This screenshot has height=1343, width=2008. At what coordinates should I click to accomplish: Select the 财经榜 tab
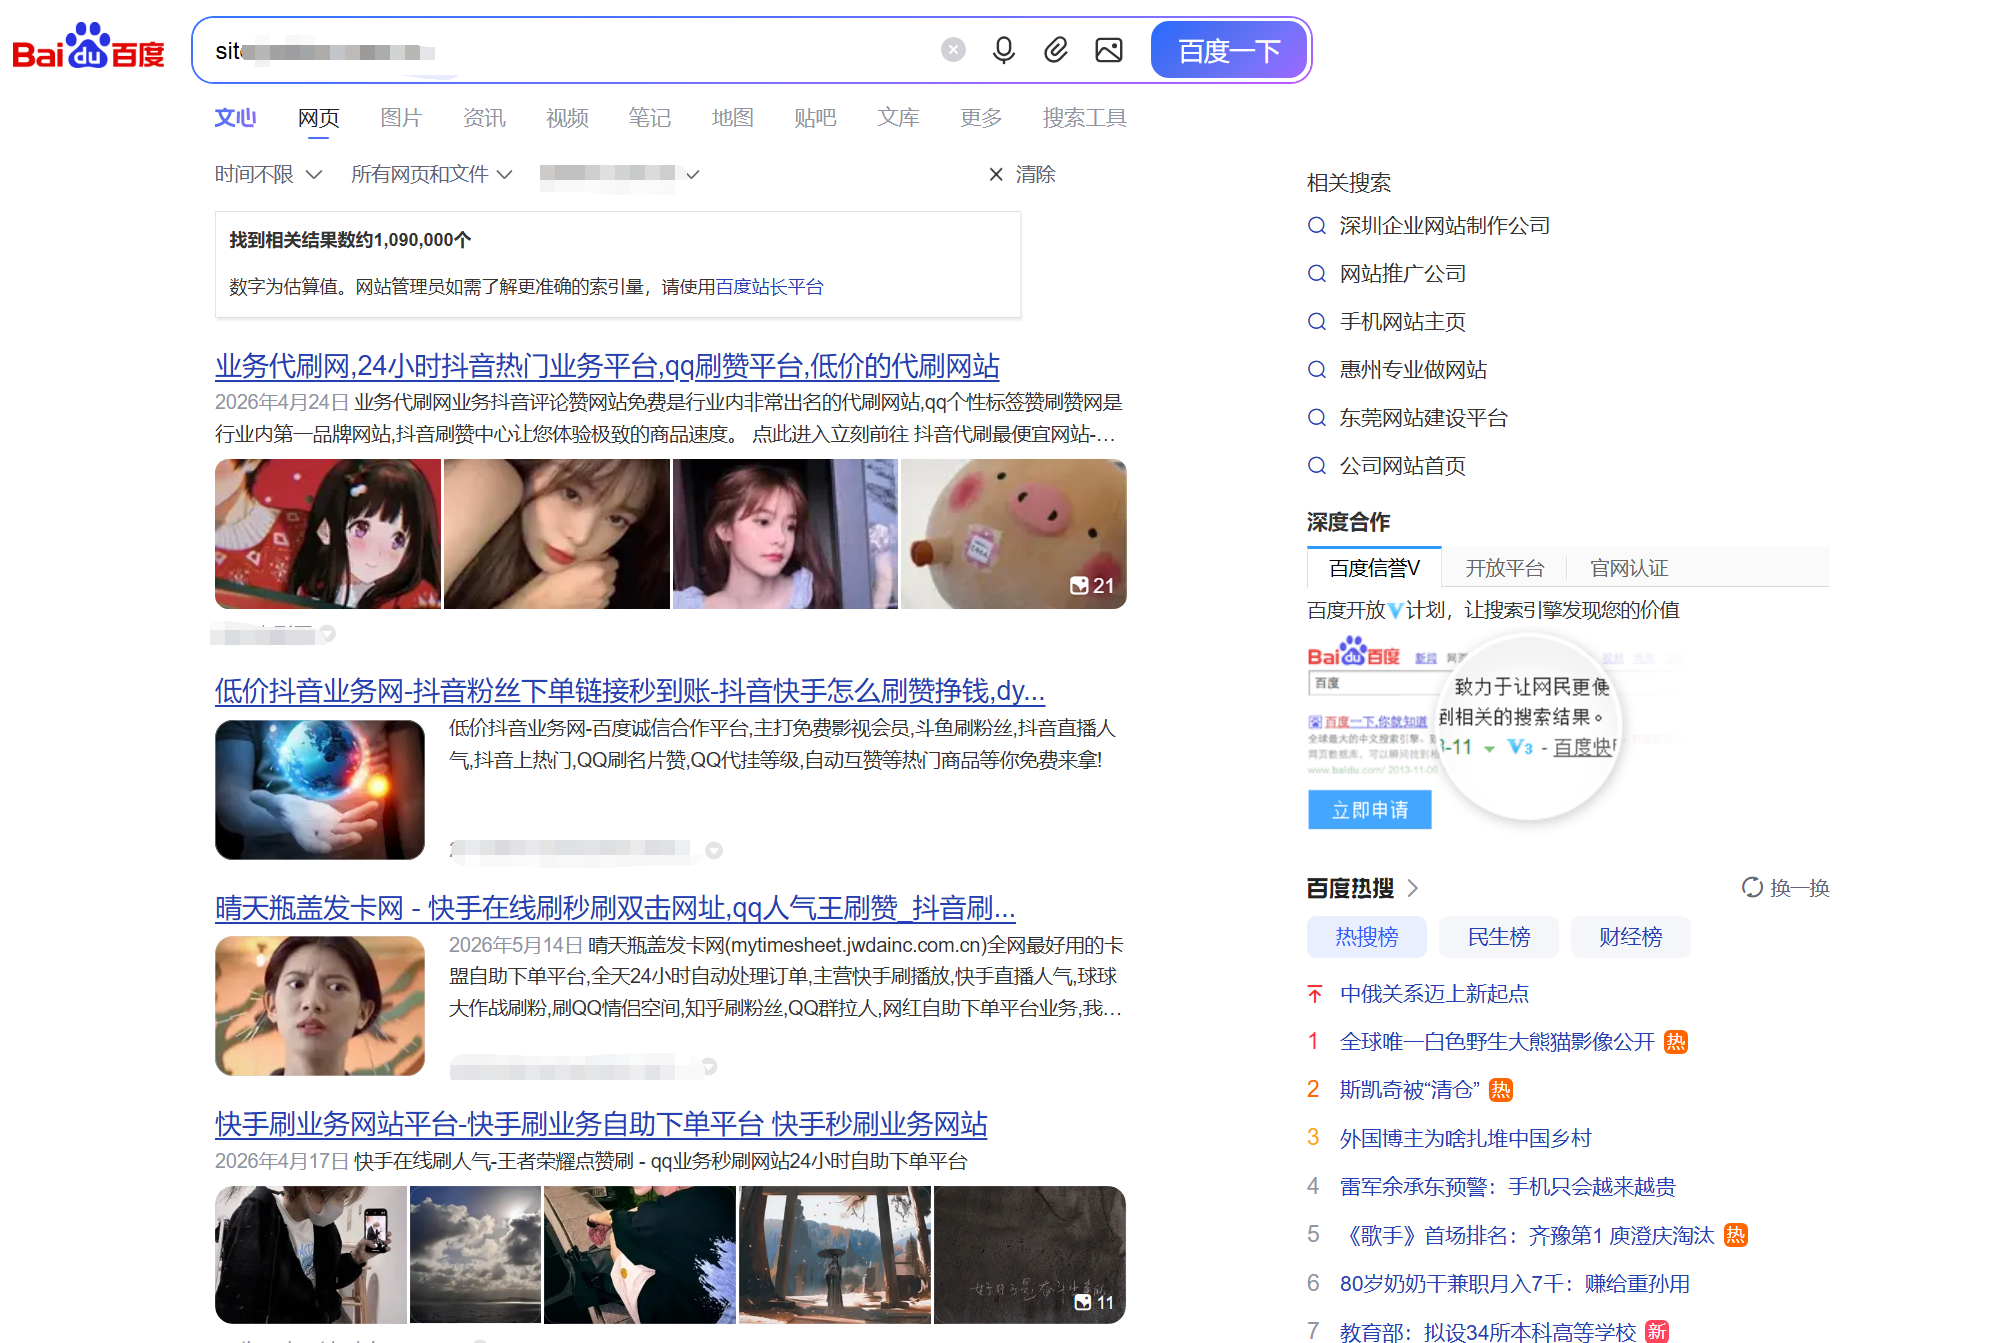[1630, 937]
